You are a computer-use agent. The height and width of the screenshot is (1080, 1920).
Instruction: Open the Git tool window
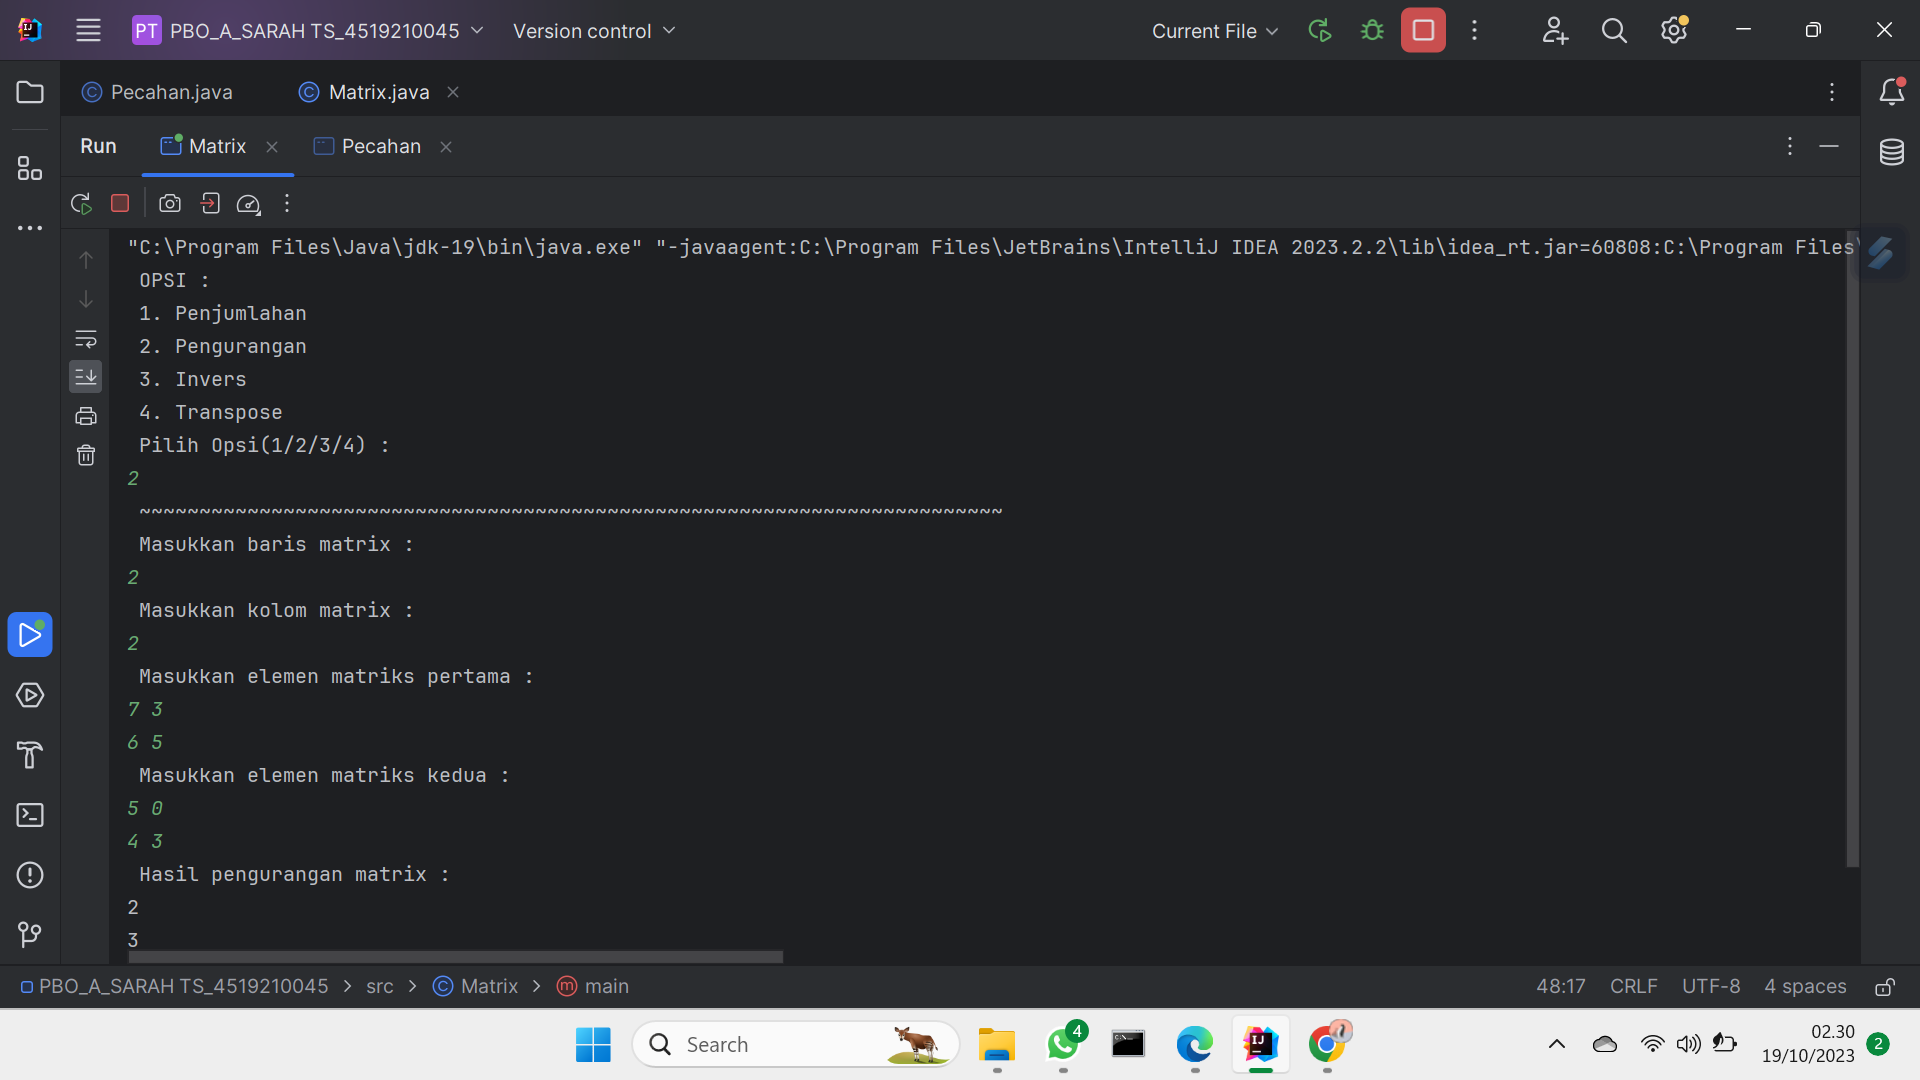30,935
